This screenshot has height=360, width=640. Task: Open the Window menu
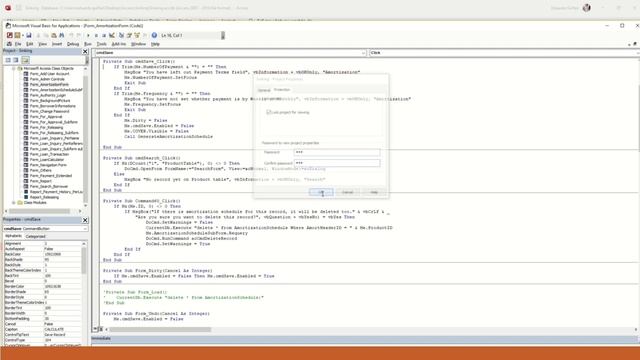point(138,44)
